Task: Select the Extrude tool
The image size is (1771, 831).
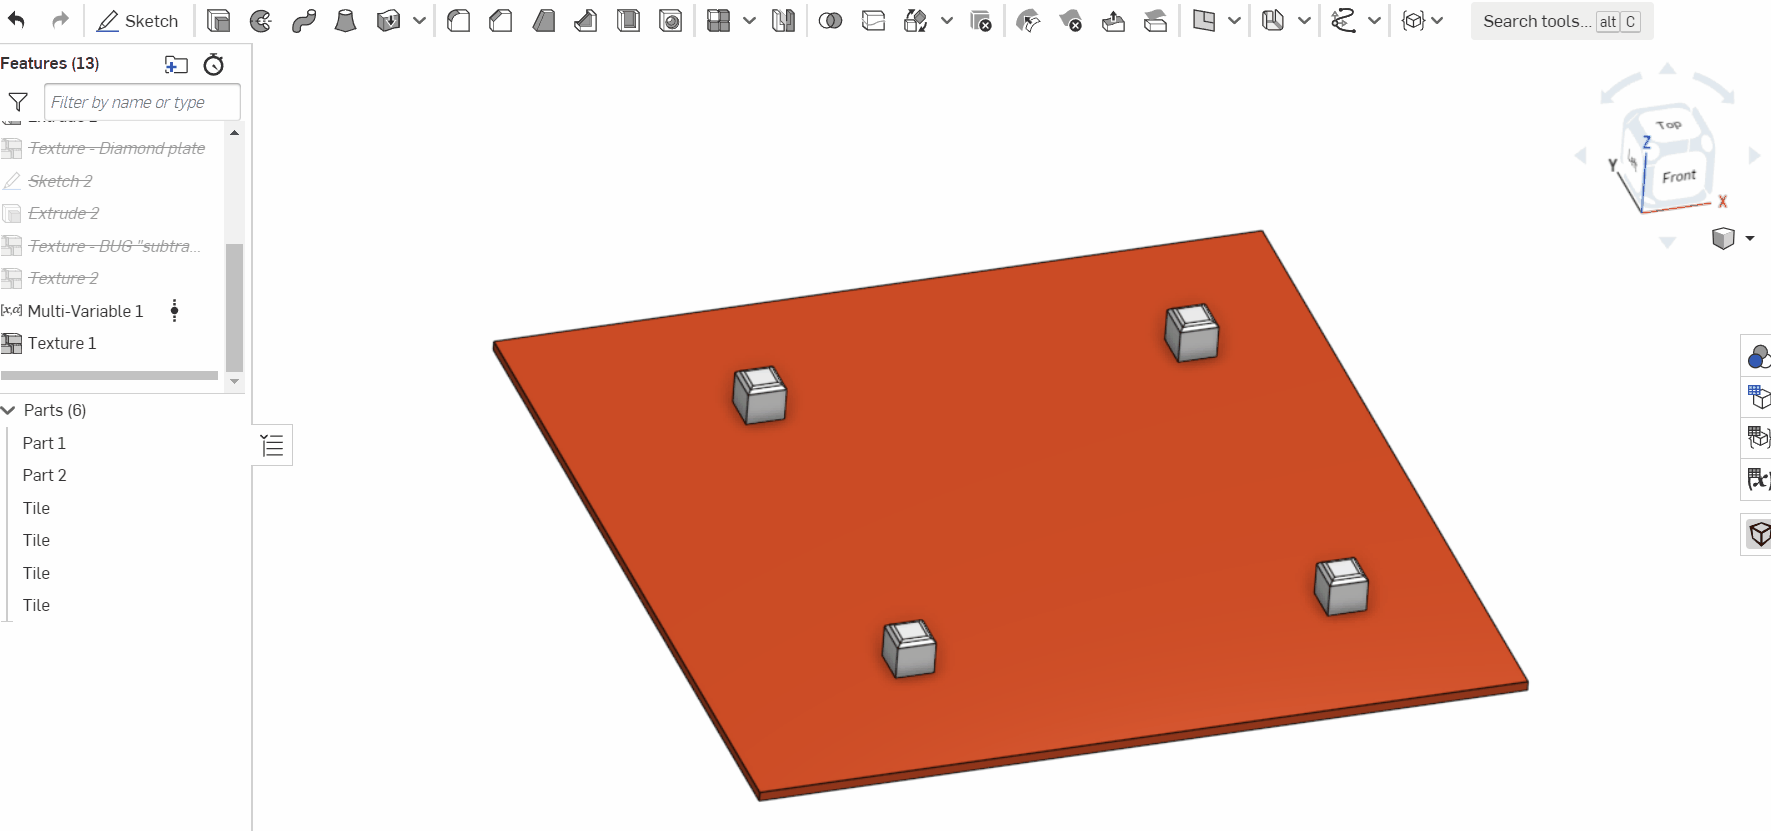Action: [218, 21]
